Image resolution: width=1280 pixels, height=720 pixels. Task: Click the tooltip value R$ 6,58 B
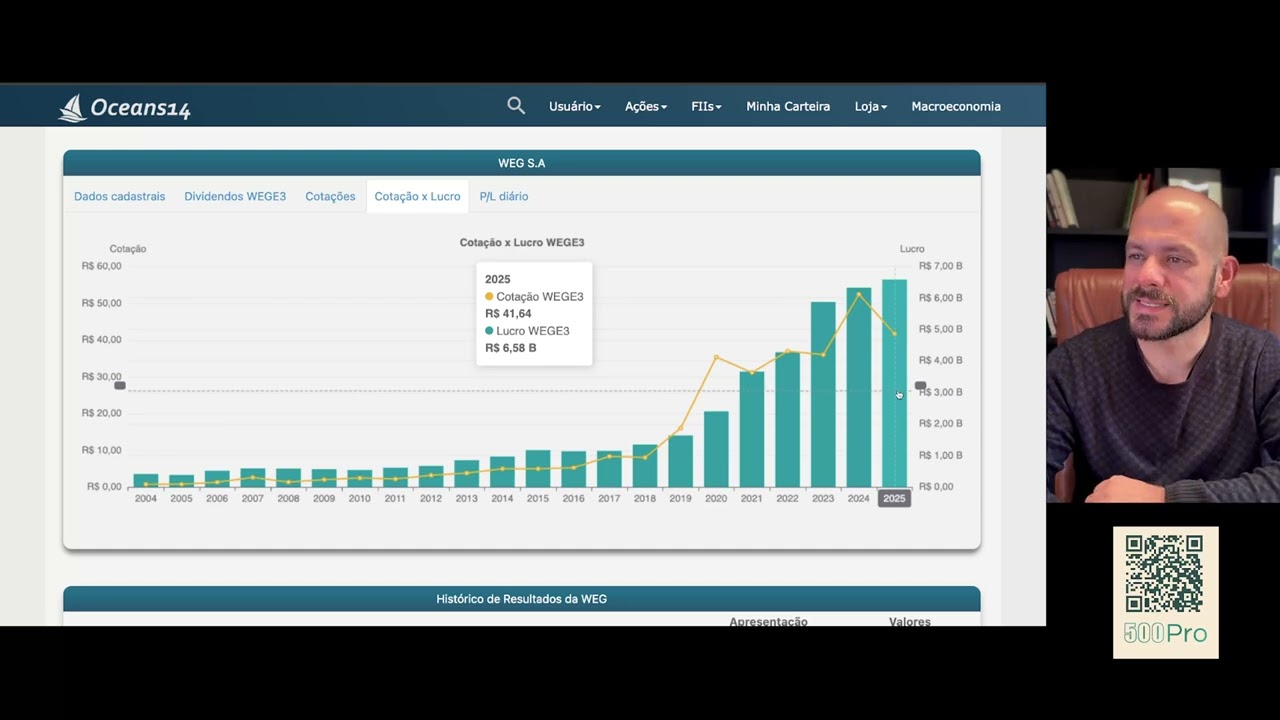[511, 348]
